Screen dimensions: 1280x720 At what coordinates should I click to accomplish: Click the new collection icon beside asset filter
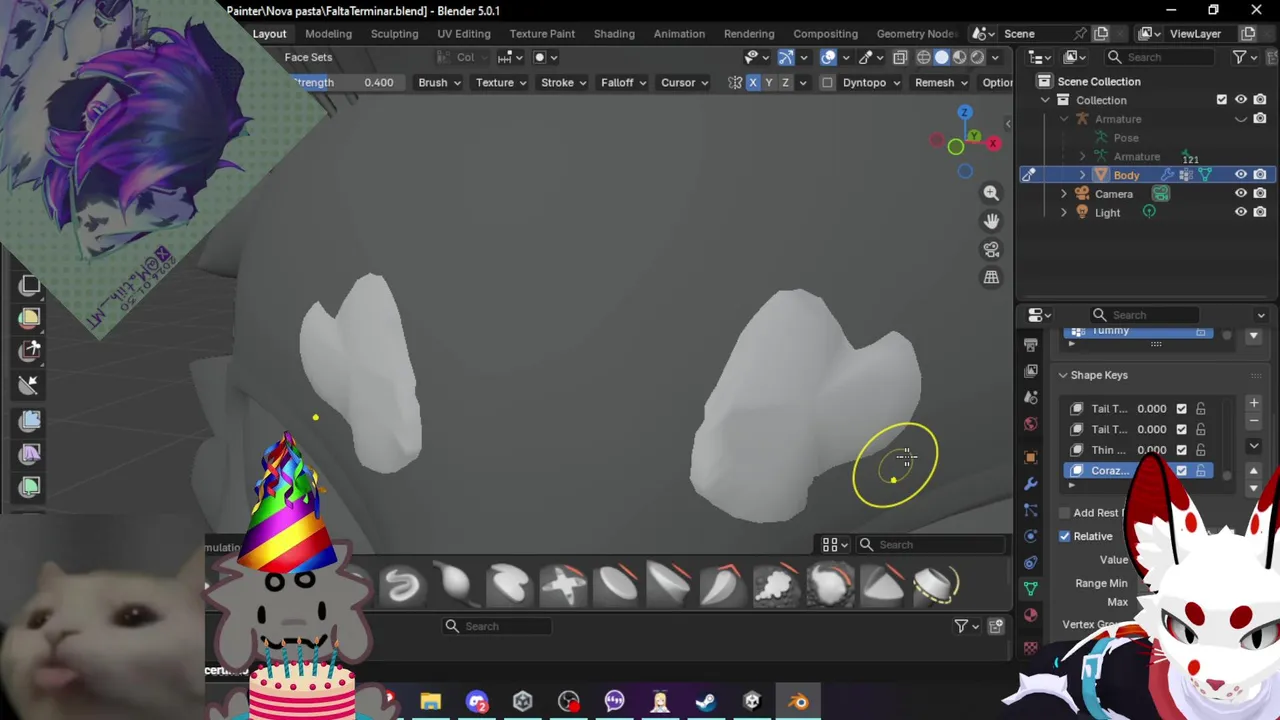point(996,626)
